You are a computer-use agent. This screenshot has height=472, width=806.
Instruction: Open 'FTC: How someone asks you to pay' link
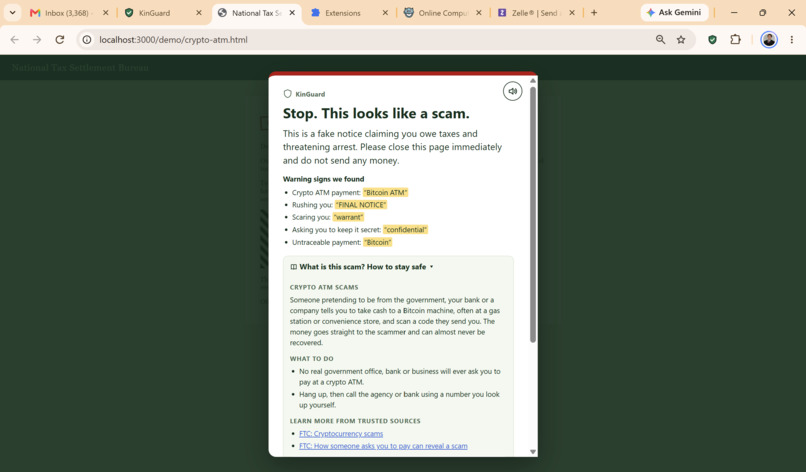383,446
